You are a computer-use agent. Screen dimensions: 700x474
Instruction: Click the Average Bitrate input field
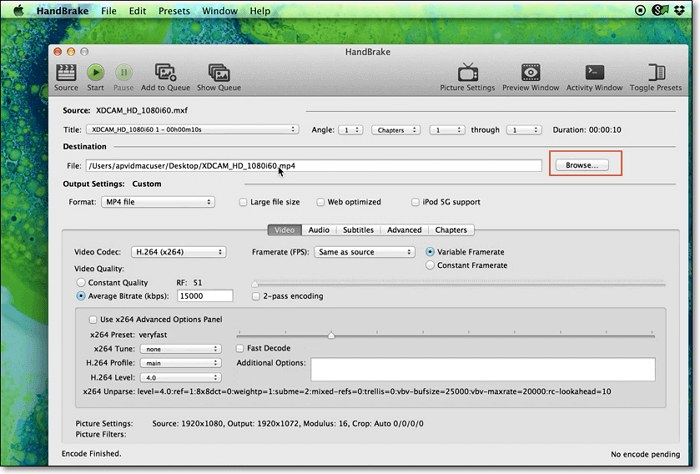tap(204, 296)
